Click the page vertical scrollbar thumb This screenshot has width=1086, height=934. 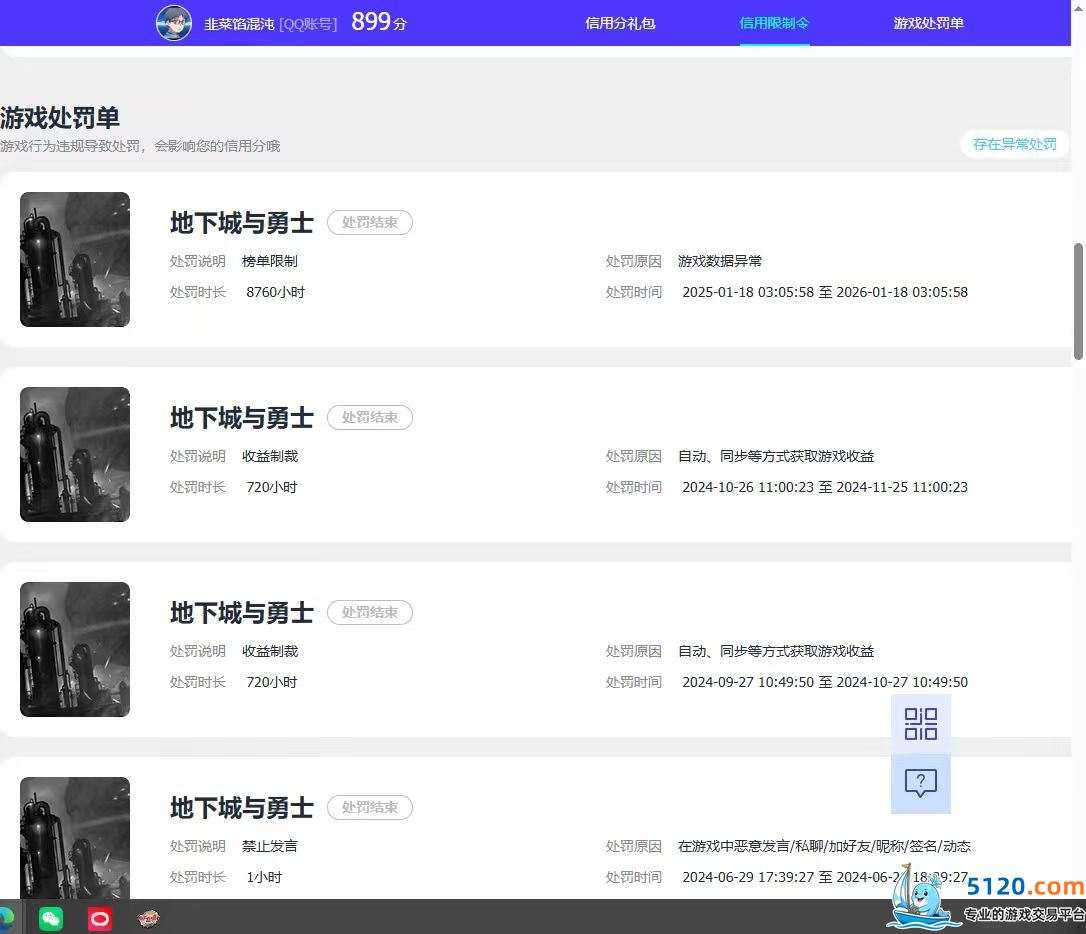(x=1078, y=301)
